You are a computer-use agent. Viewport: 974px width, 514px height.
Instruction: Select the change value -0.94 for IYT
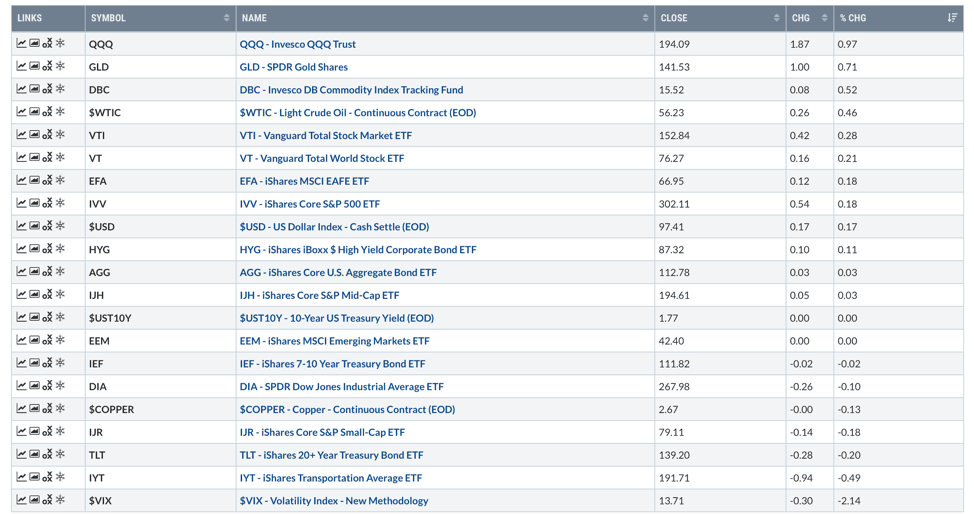(x=800, y=478)
